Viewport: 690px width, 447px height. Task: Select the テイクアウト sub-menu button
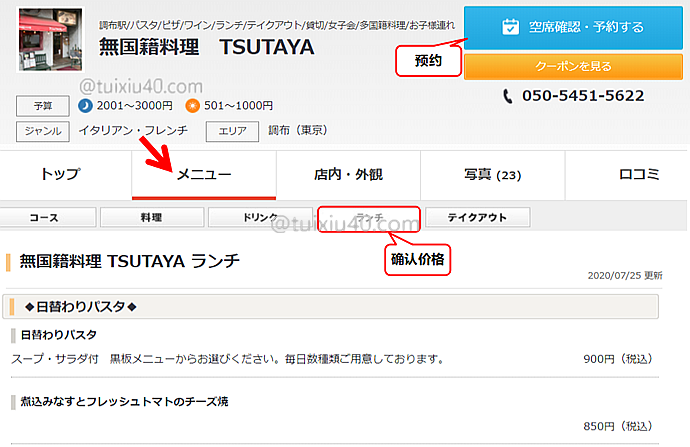point(477,217)
